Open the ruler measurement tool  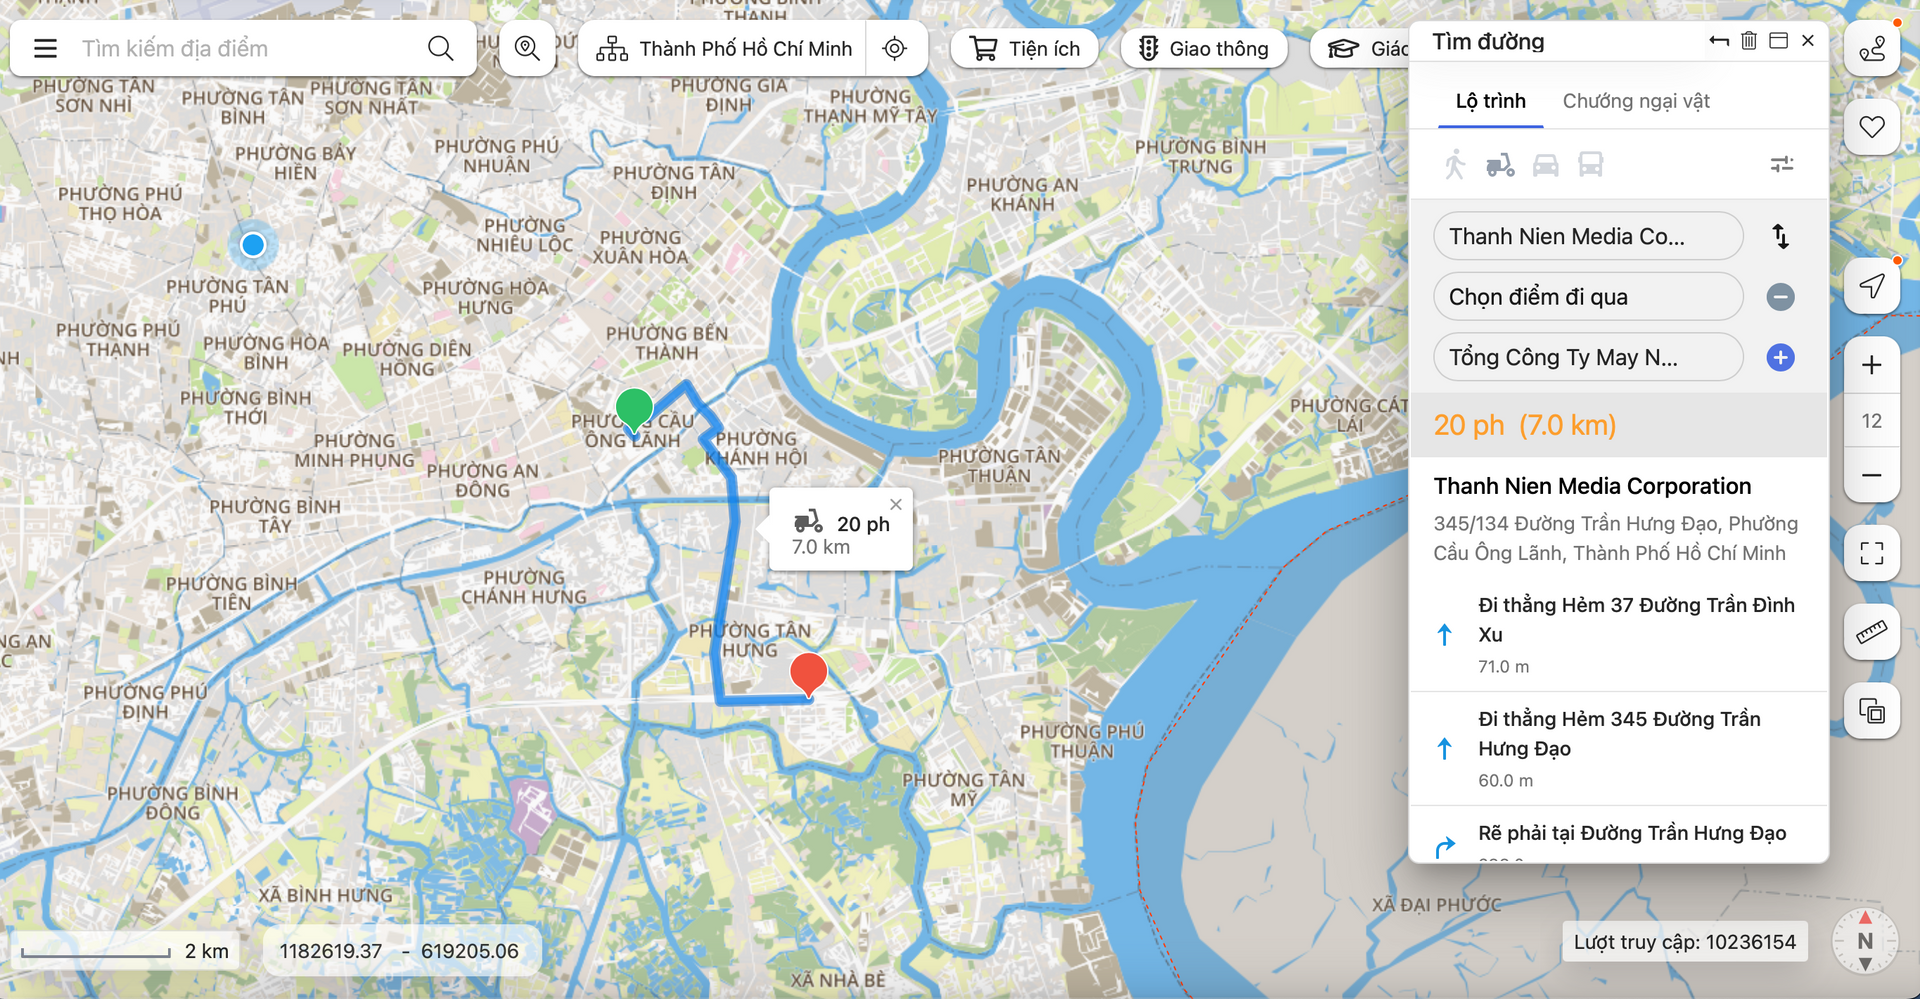point(1871,632)
